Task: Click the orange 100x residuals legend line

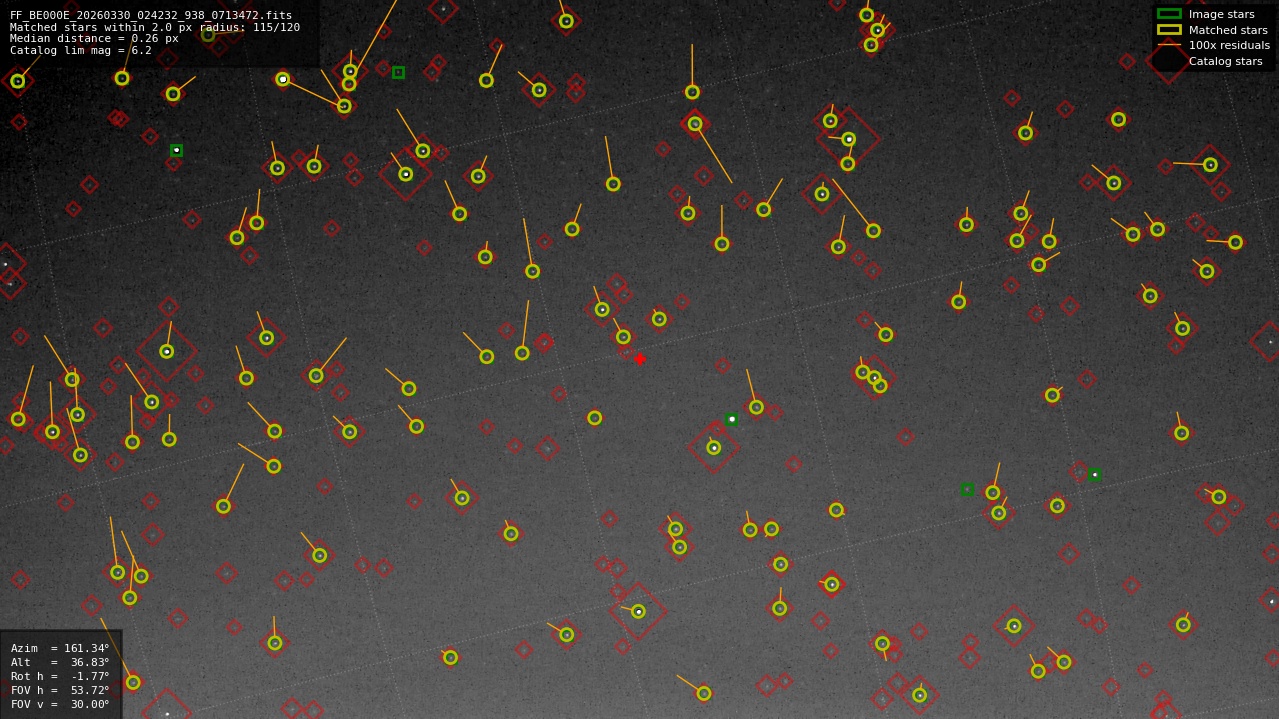Action: tap(1169, 45)
